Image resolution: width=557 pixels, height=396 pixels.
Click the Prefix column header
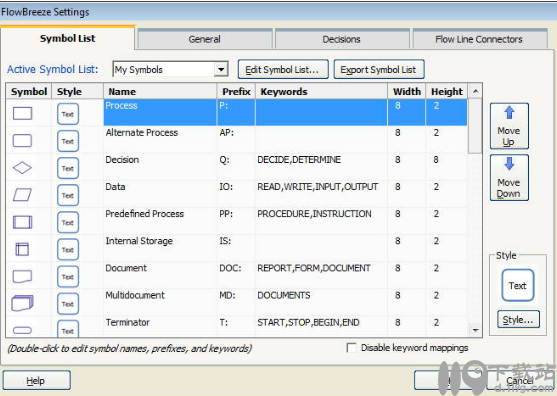click(236, 91)
